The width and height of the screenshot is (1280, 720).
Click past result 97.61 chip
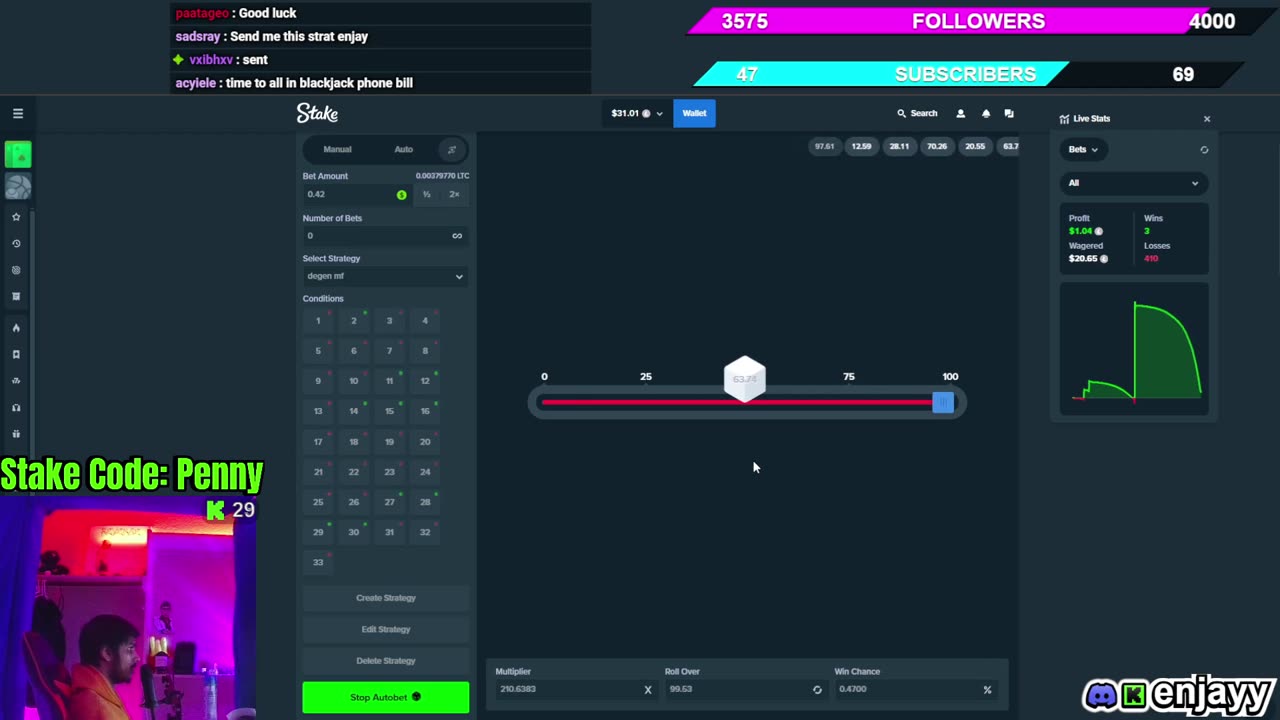[824, 147]
